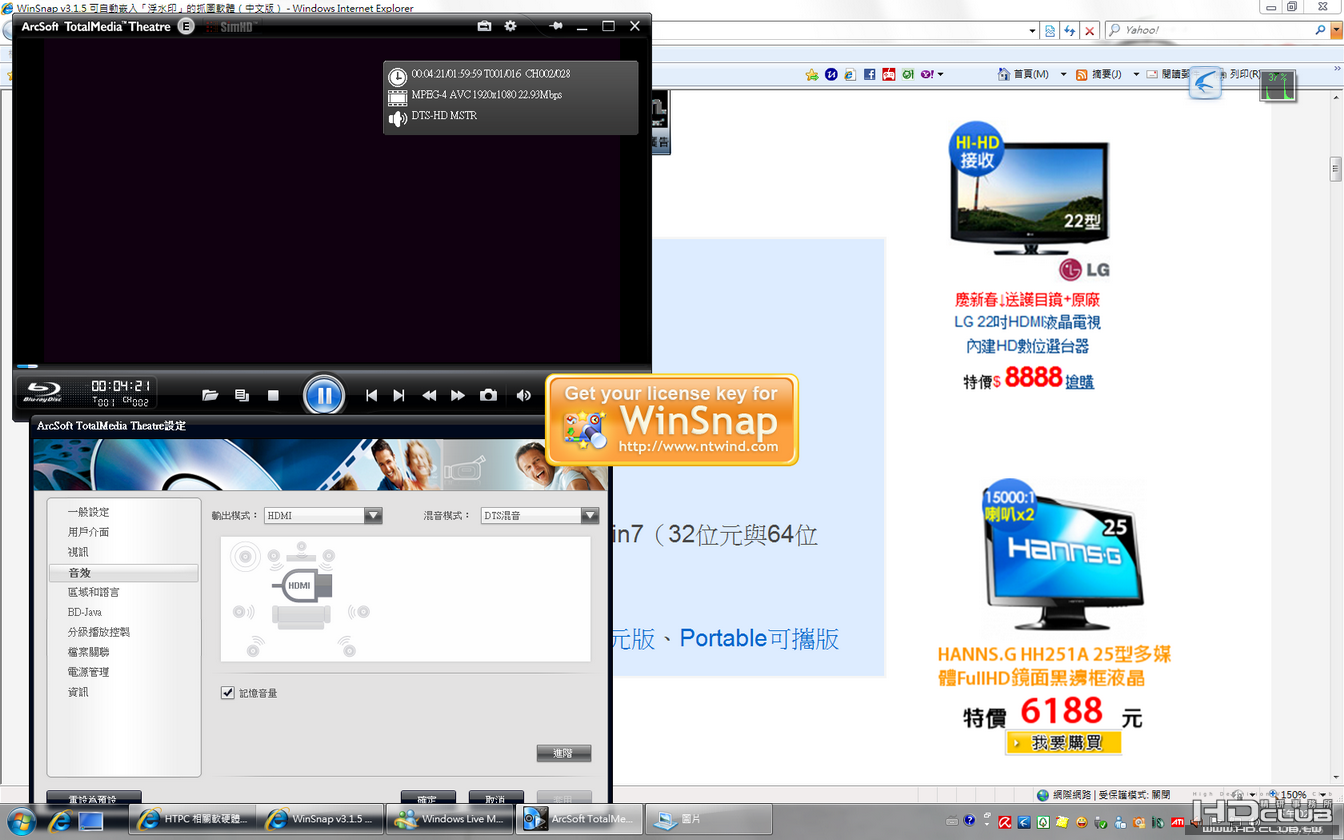The image size is (1344, 840).
Task: Open a media file with the folder icon
Action: coord(210,395)
